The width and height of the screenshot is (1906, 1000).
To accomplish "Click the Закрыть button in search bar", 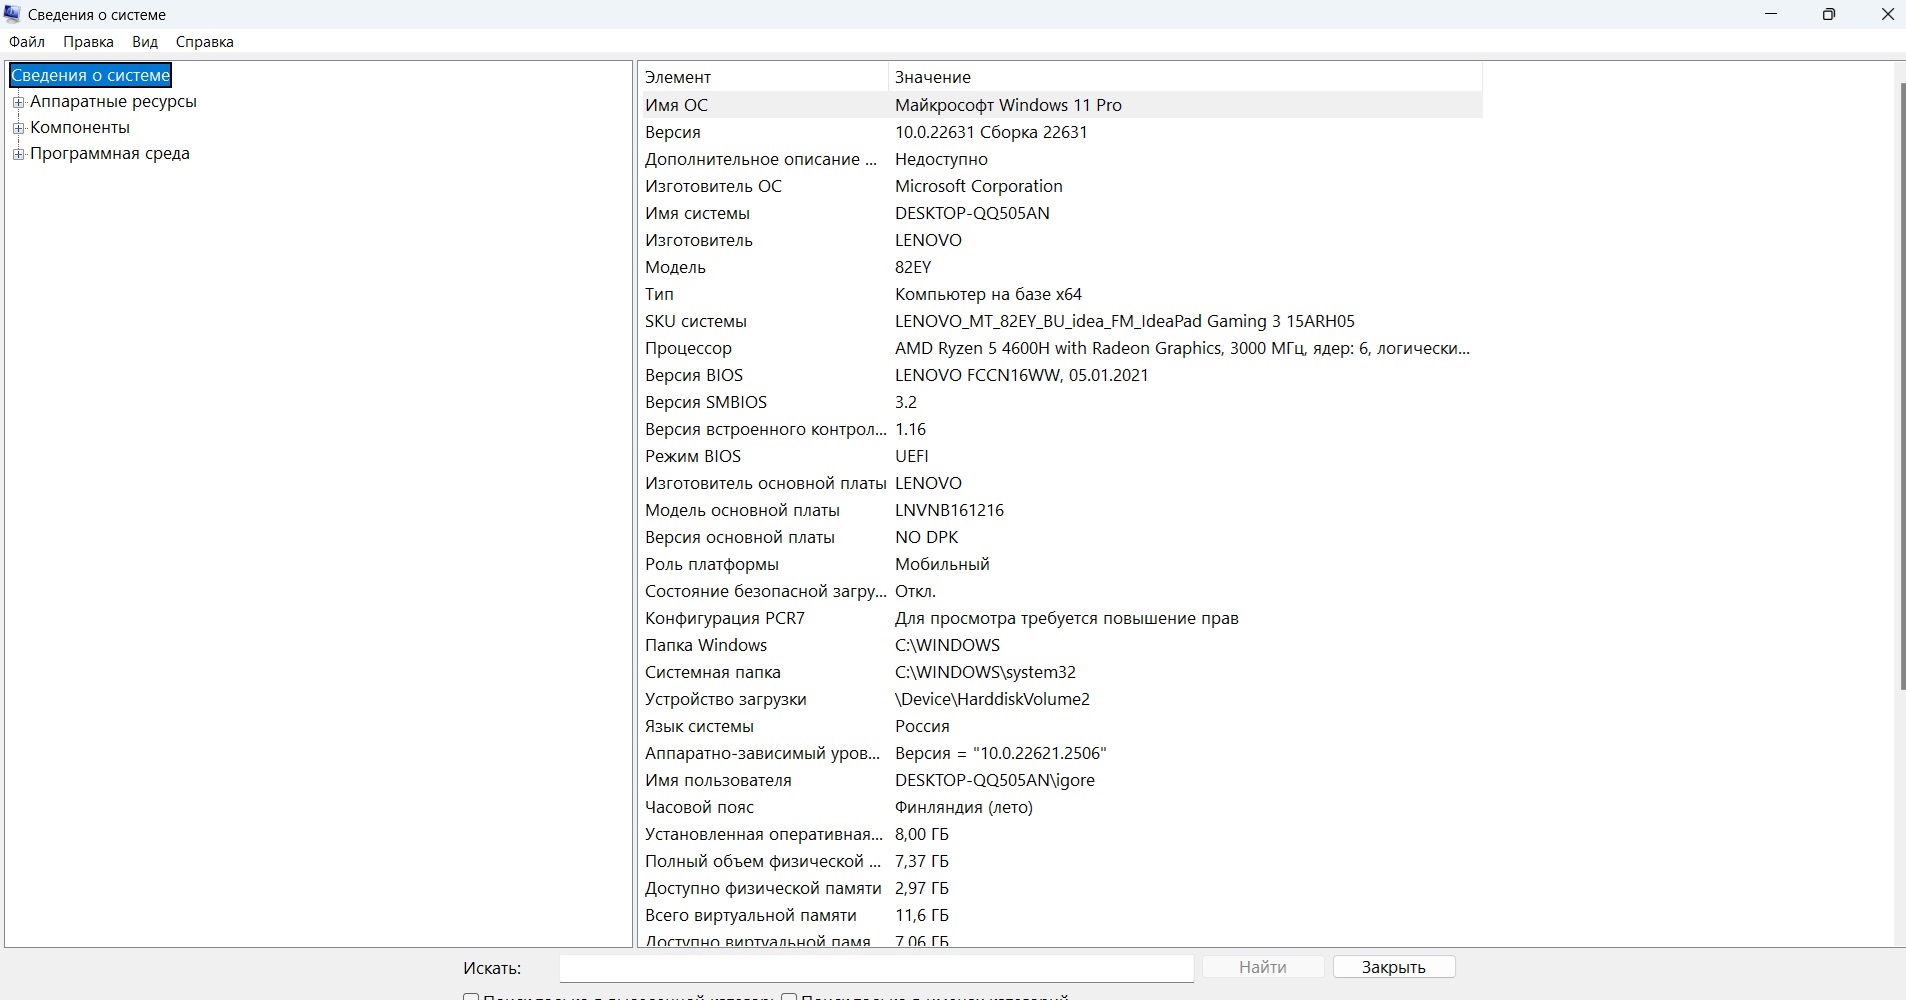I will [1393, 967].
